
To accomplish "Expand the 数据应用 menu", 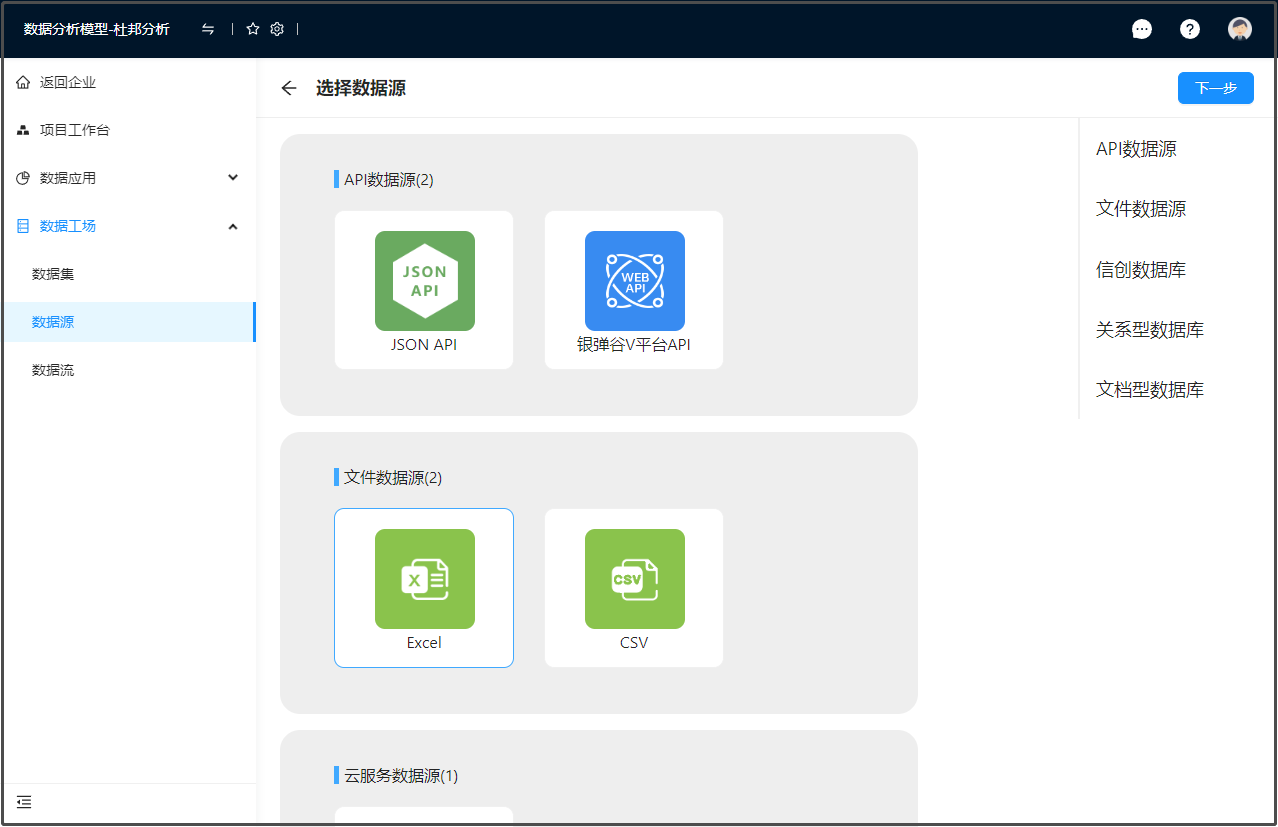I will (128, 178).
